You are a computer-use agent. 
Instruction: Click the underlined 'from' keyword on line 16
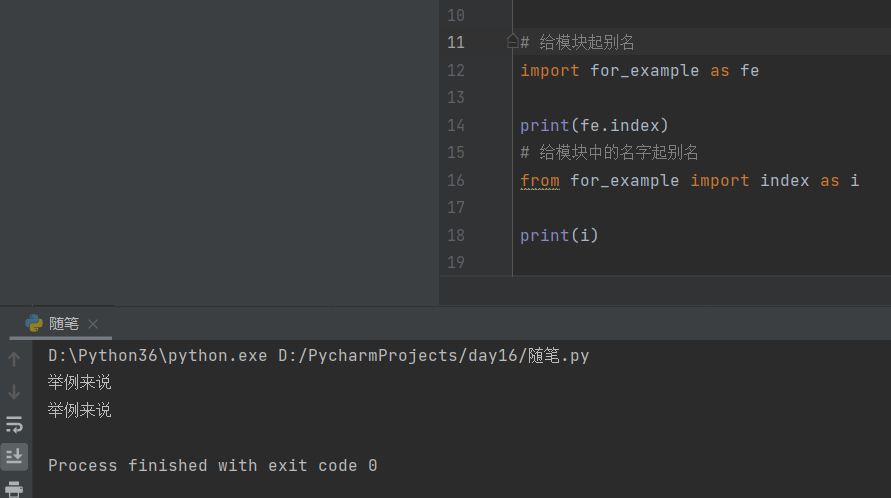(x=540, y=181)
